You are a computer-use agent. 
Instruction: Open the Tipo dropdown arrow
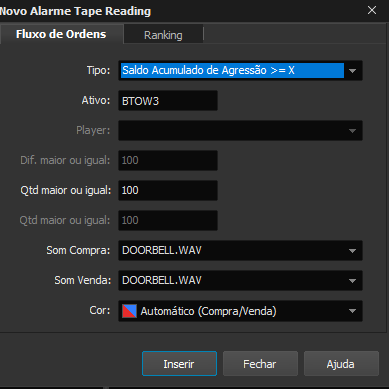(x=352, y=71)
